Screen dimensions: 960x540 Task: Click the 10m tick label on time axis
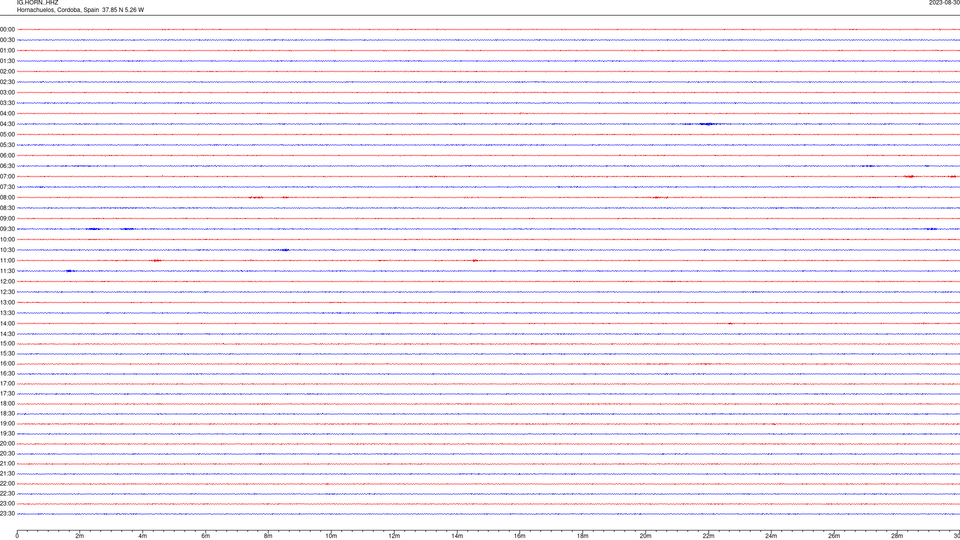point(331,536)
